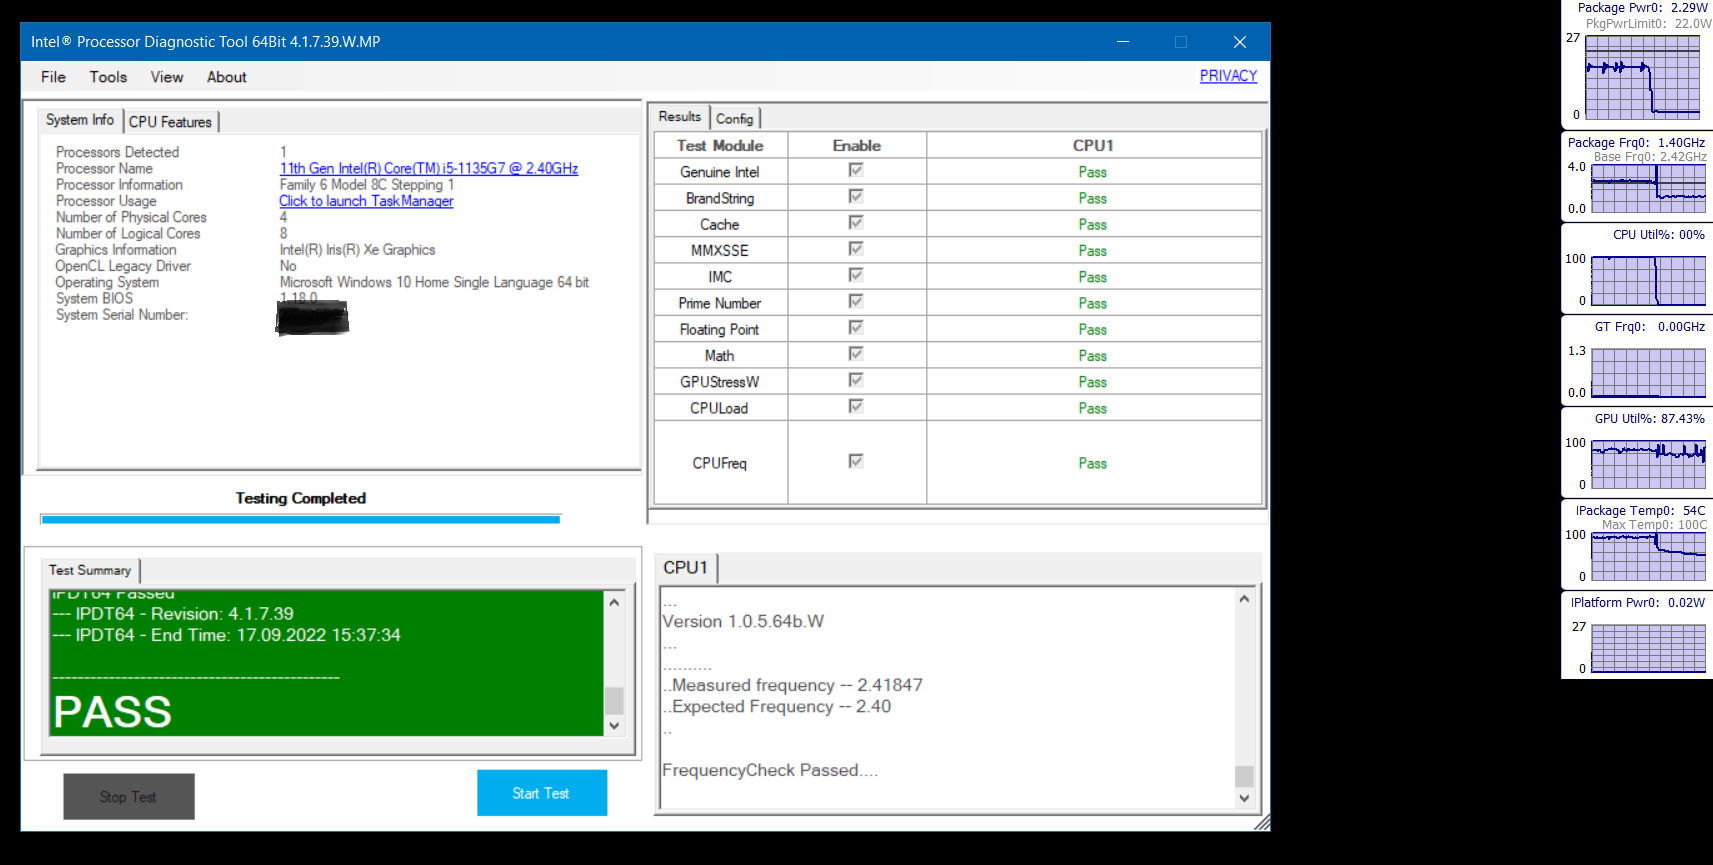The image size is (1713, 865).
Task: Click the Package Frq0 frequency graph
Action: click(1648, 189)
